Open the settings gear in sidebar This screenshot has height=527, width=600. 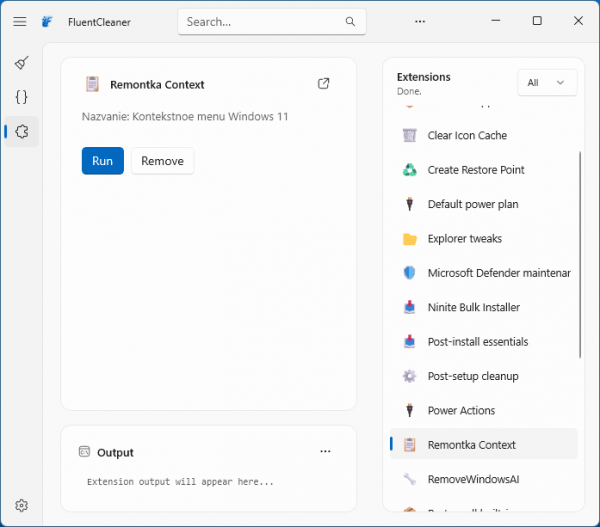21,506
